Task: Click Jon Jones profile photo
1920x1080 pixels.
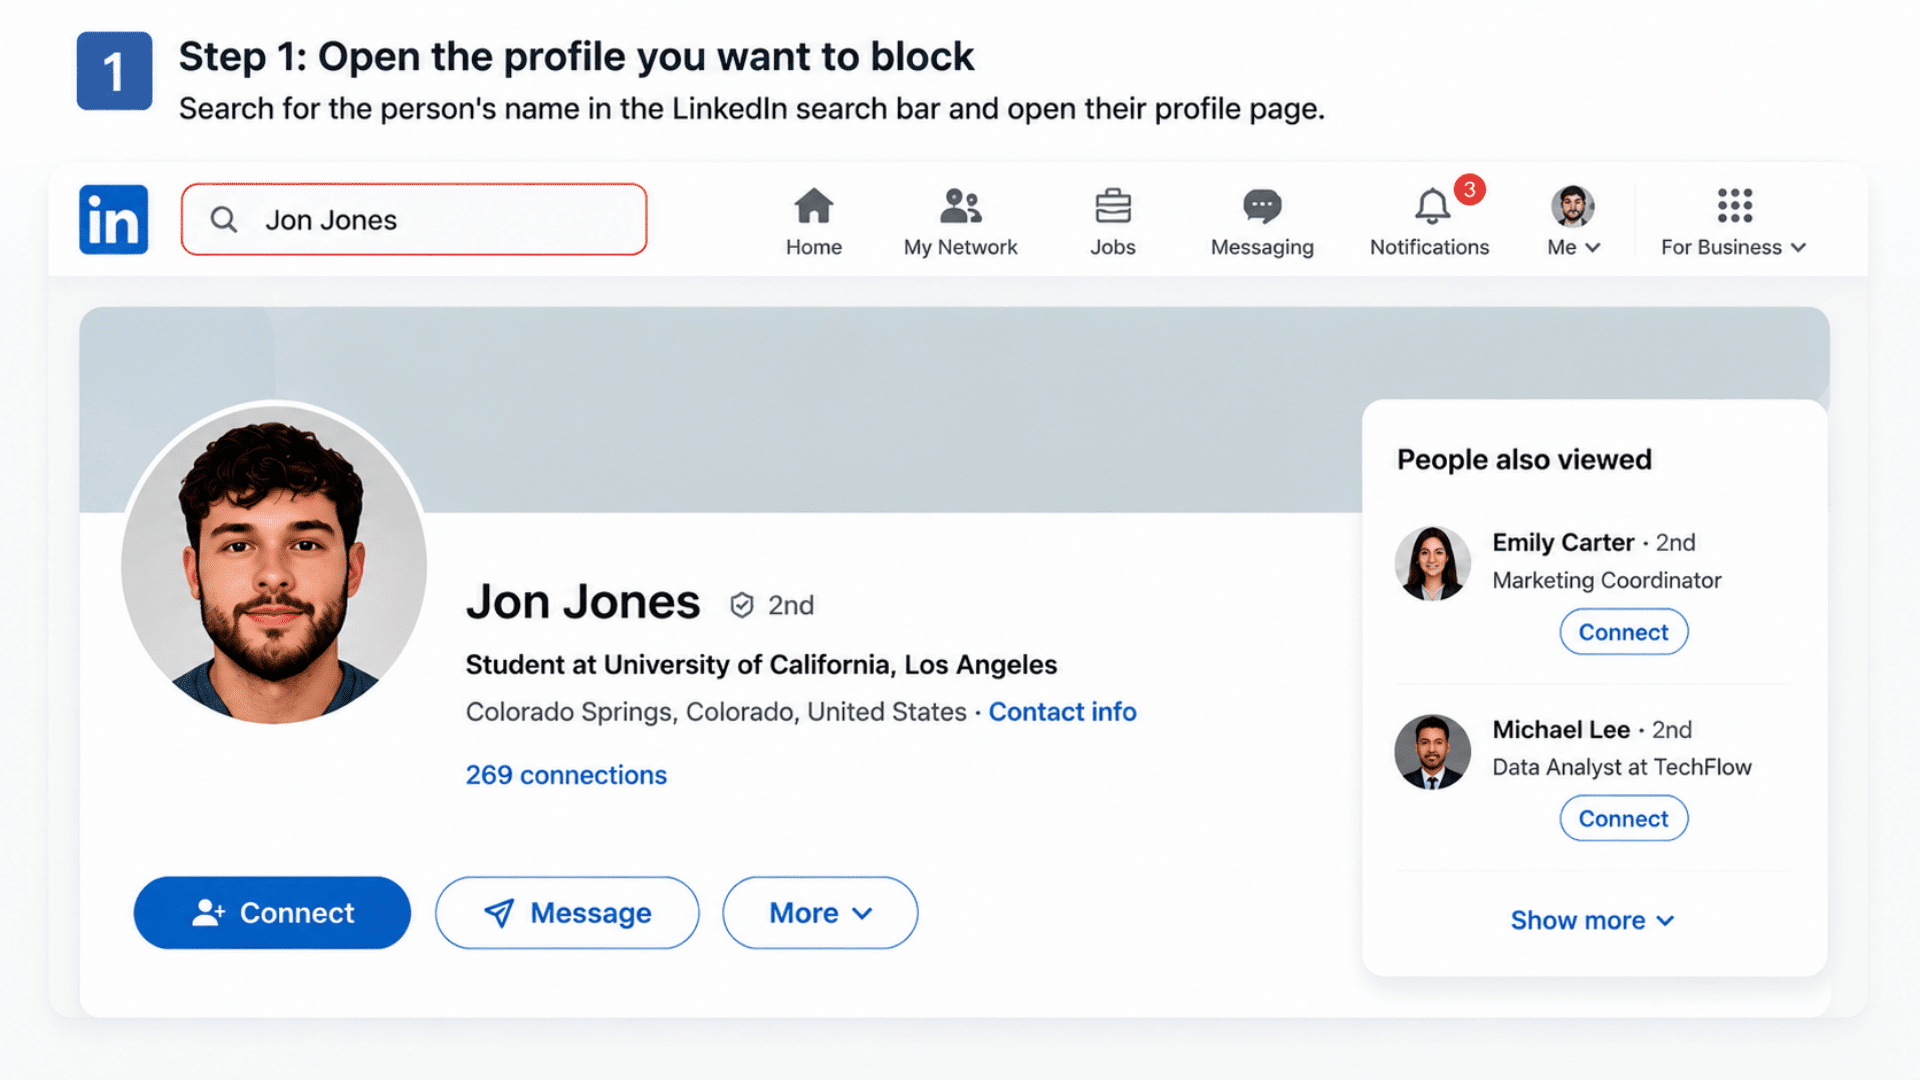Action: 274,563
